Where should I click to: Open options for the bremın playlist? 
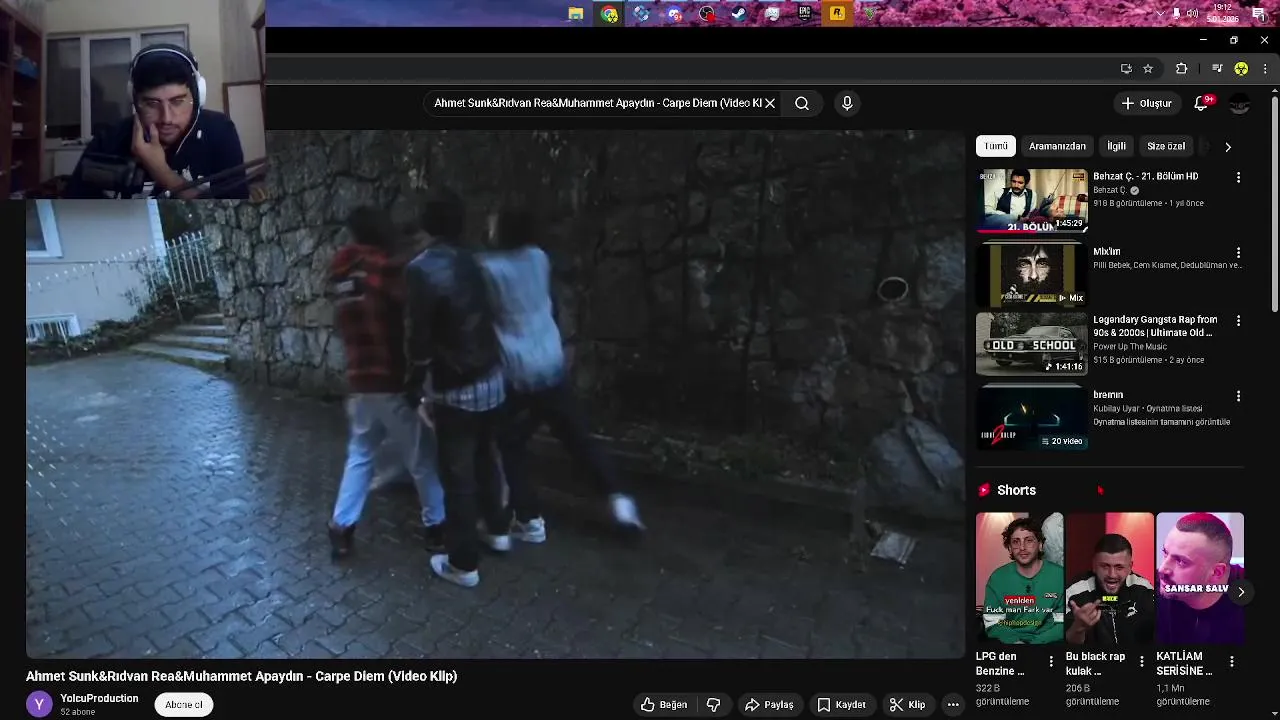tap(1238, 396)
